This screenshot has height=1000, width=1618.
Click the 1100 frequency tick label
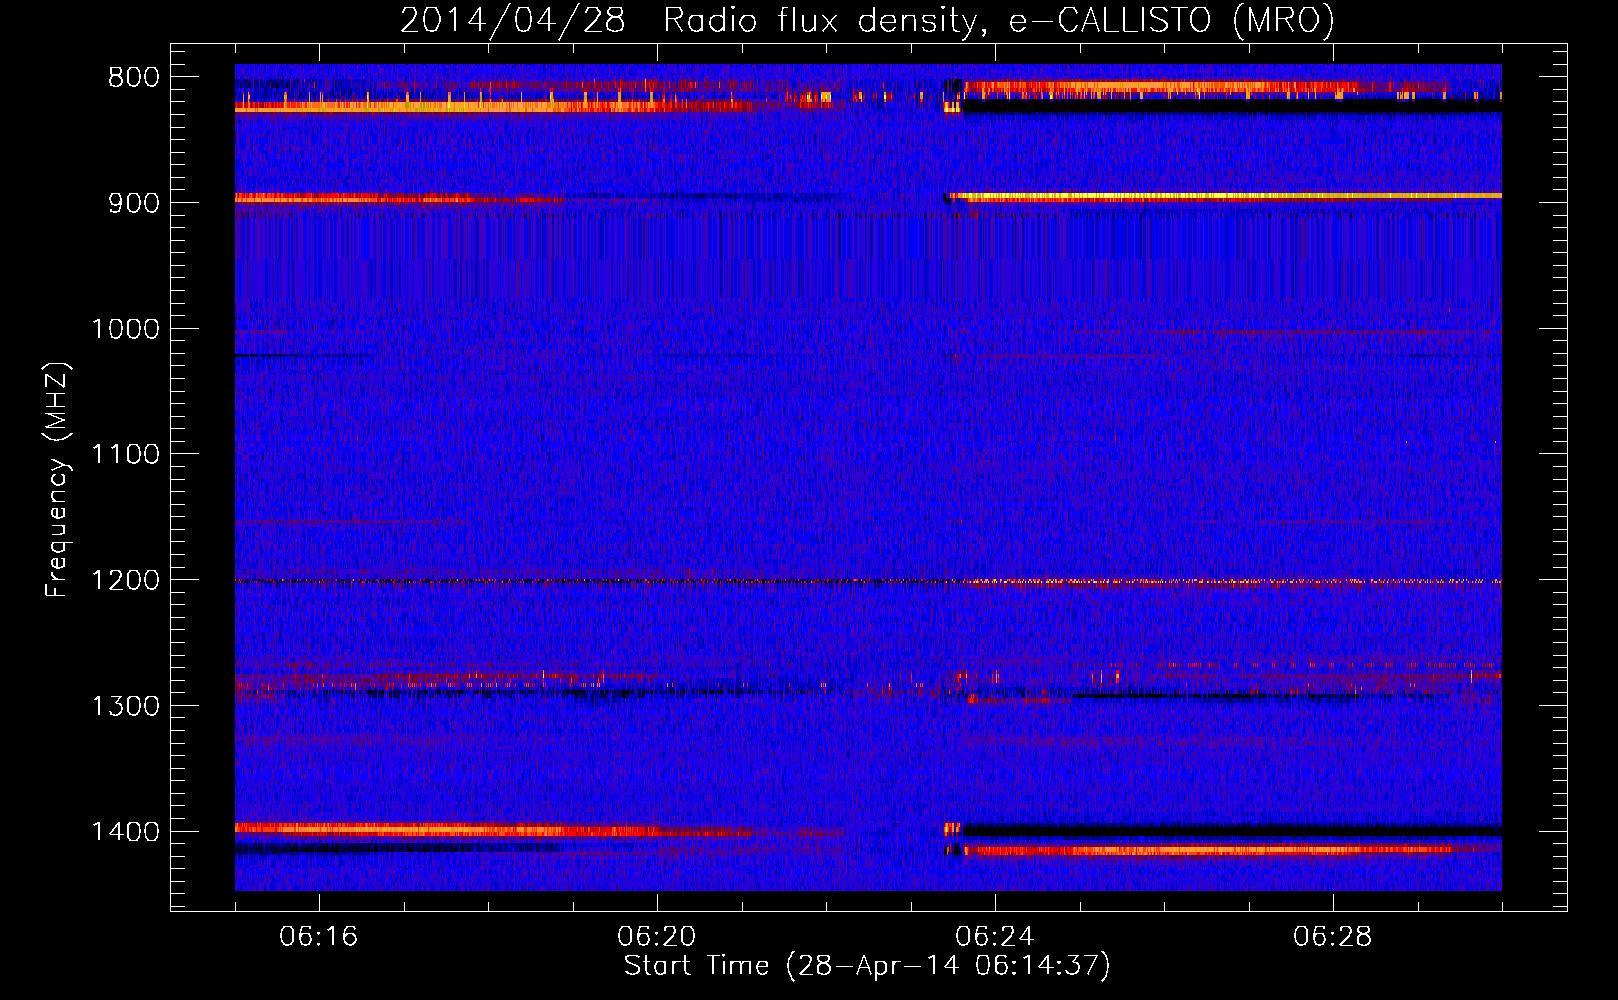125,455
